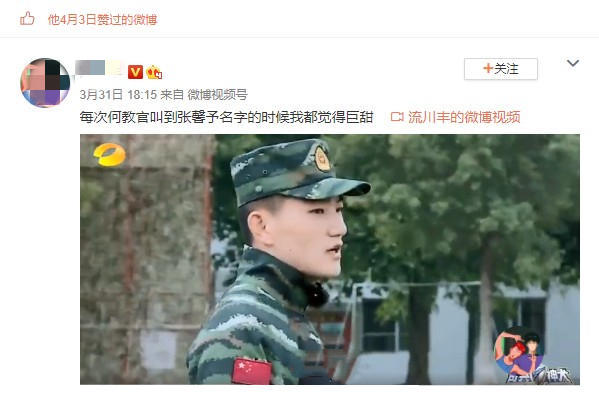Screen dimensions: 599x407
Task: Click the red flag patch on sleeve
Action: pos(251,371)
